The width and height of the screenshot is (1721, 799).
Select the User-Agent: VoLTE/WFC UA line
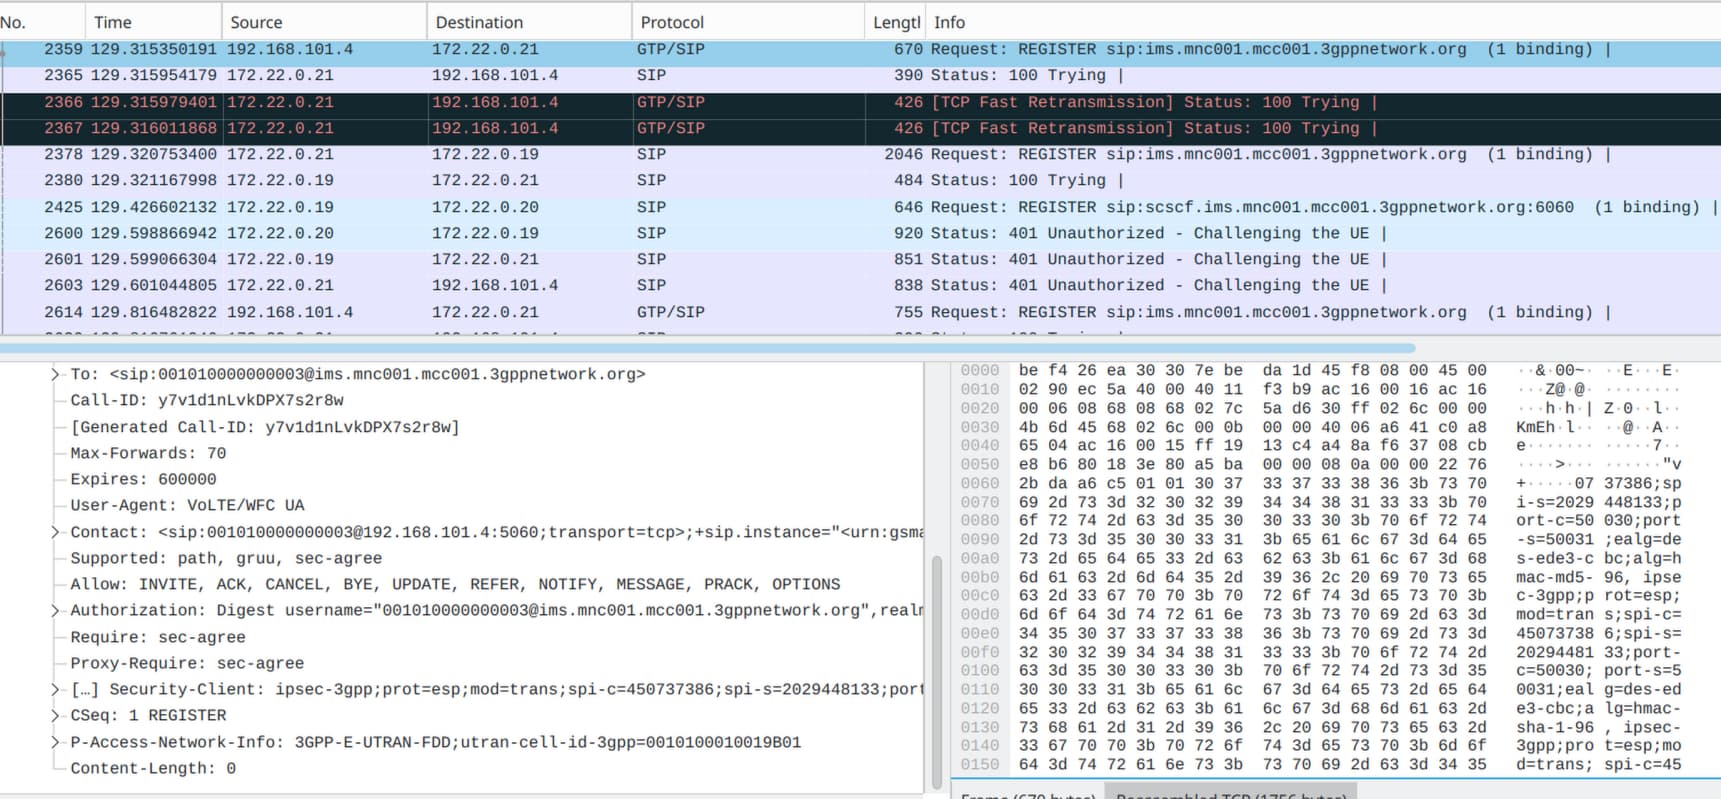coord(187,506)
